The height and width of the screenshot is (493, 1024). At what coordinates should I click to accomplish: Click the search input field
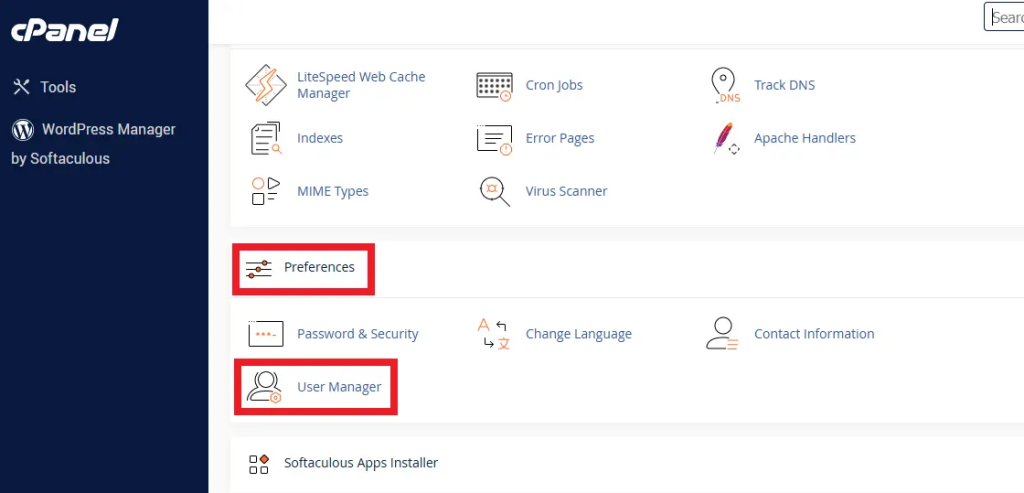1004,18
